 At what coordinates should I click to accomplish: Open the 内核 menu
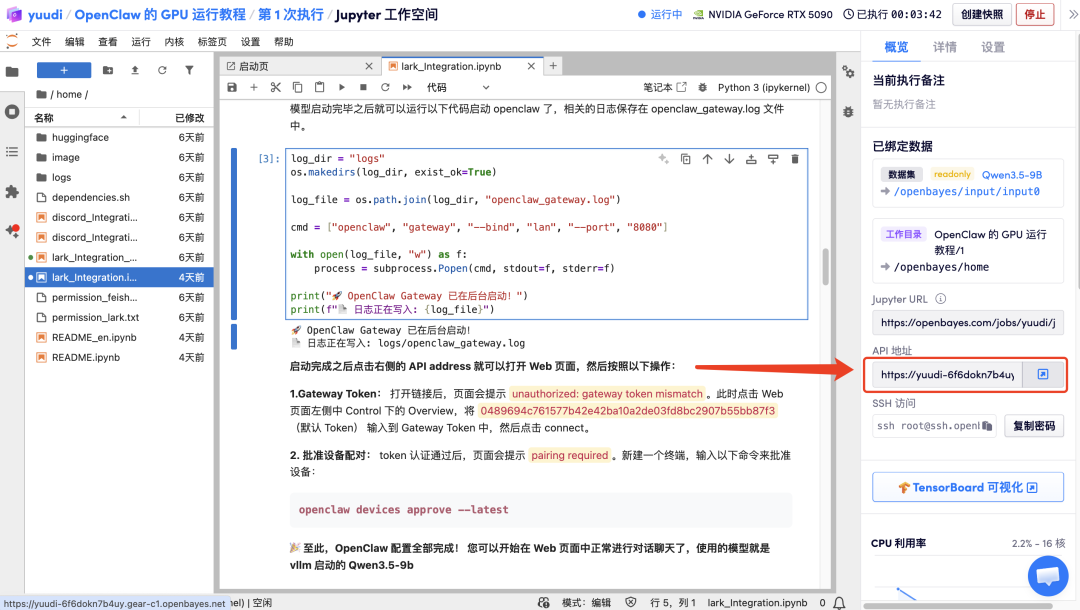point(174,42)
